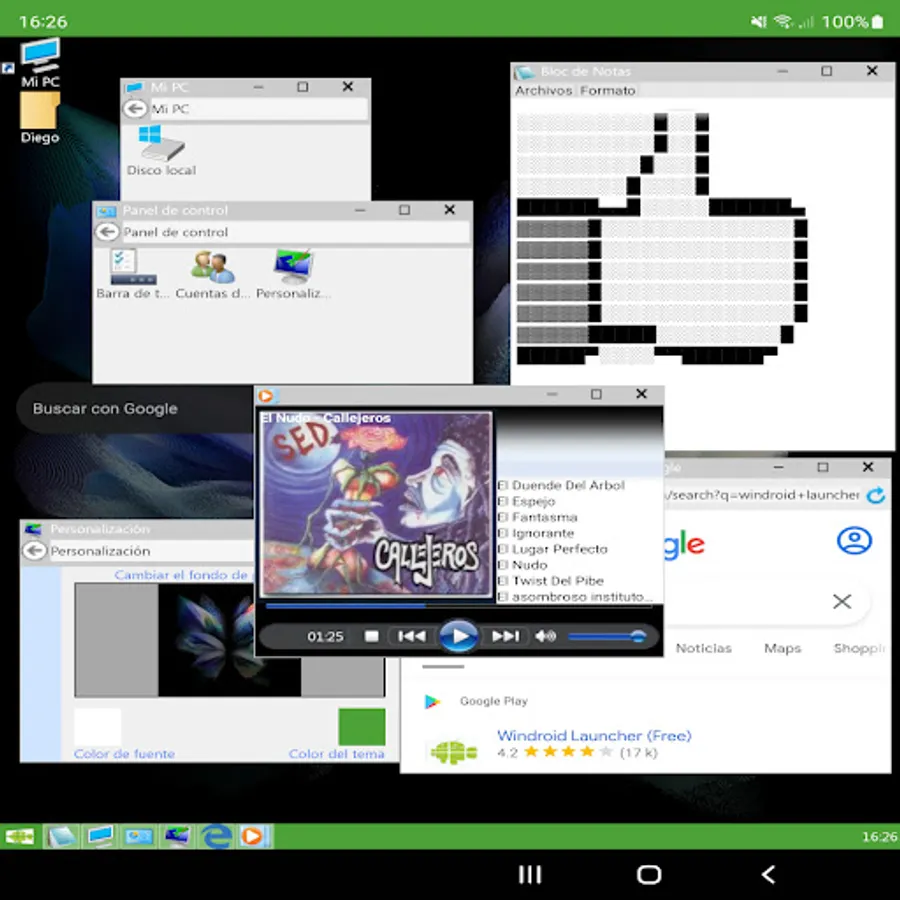Click the Color de fuente link
This screenshot has width=900, height=900.
(x=124, y=754)
